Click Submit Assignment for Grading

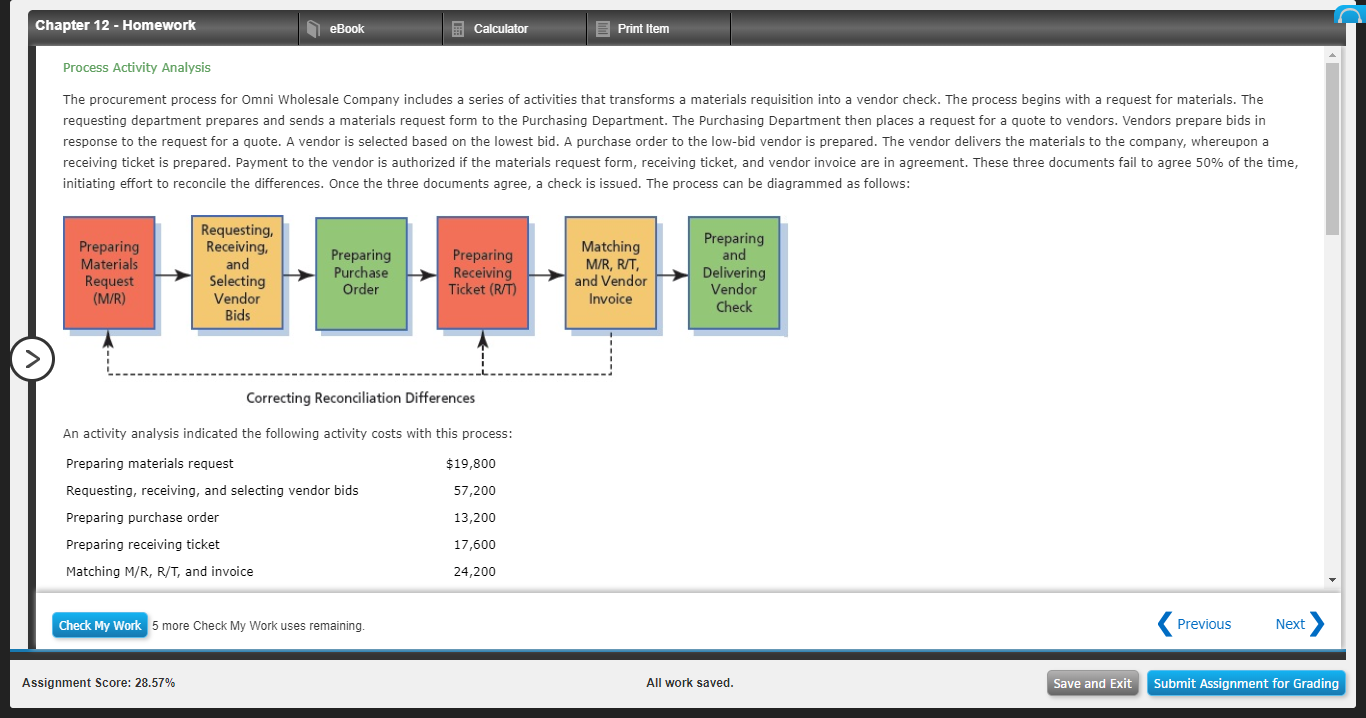pos(1246,683)
